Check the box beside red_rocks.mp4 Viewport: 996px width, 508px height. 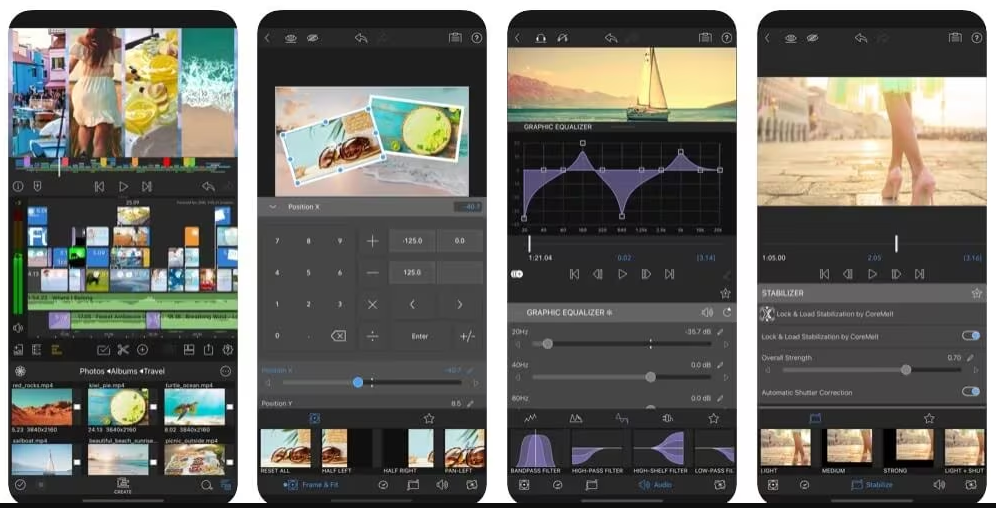click(x=78, y=407)
